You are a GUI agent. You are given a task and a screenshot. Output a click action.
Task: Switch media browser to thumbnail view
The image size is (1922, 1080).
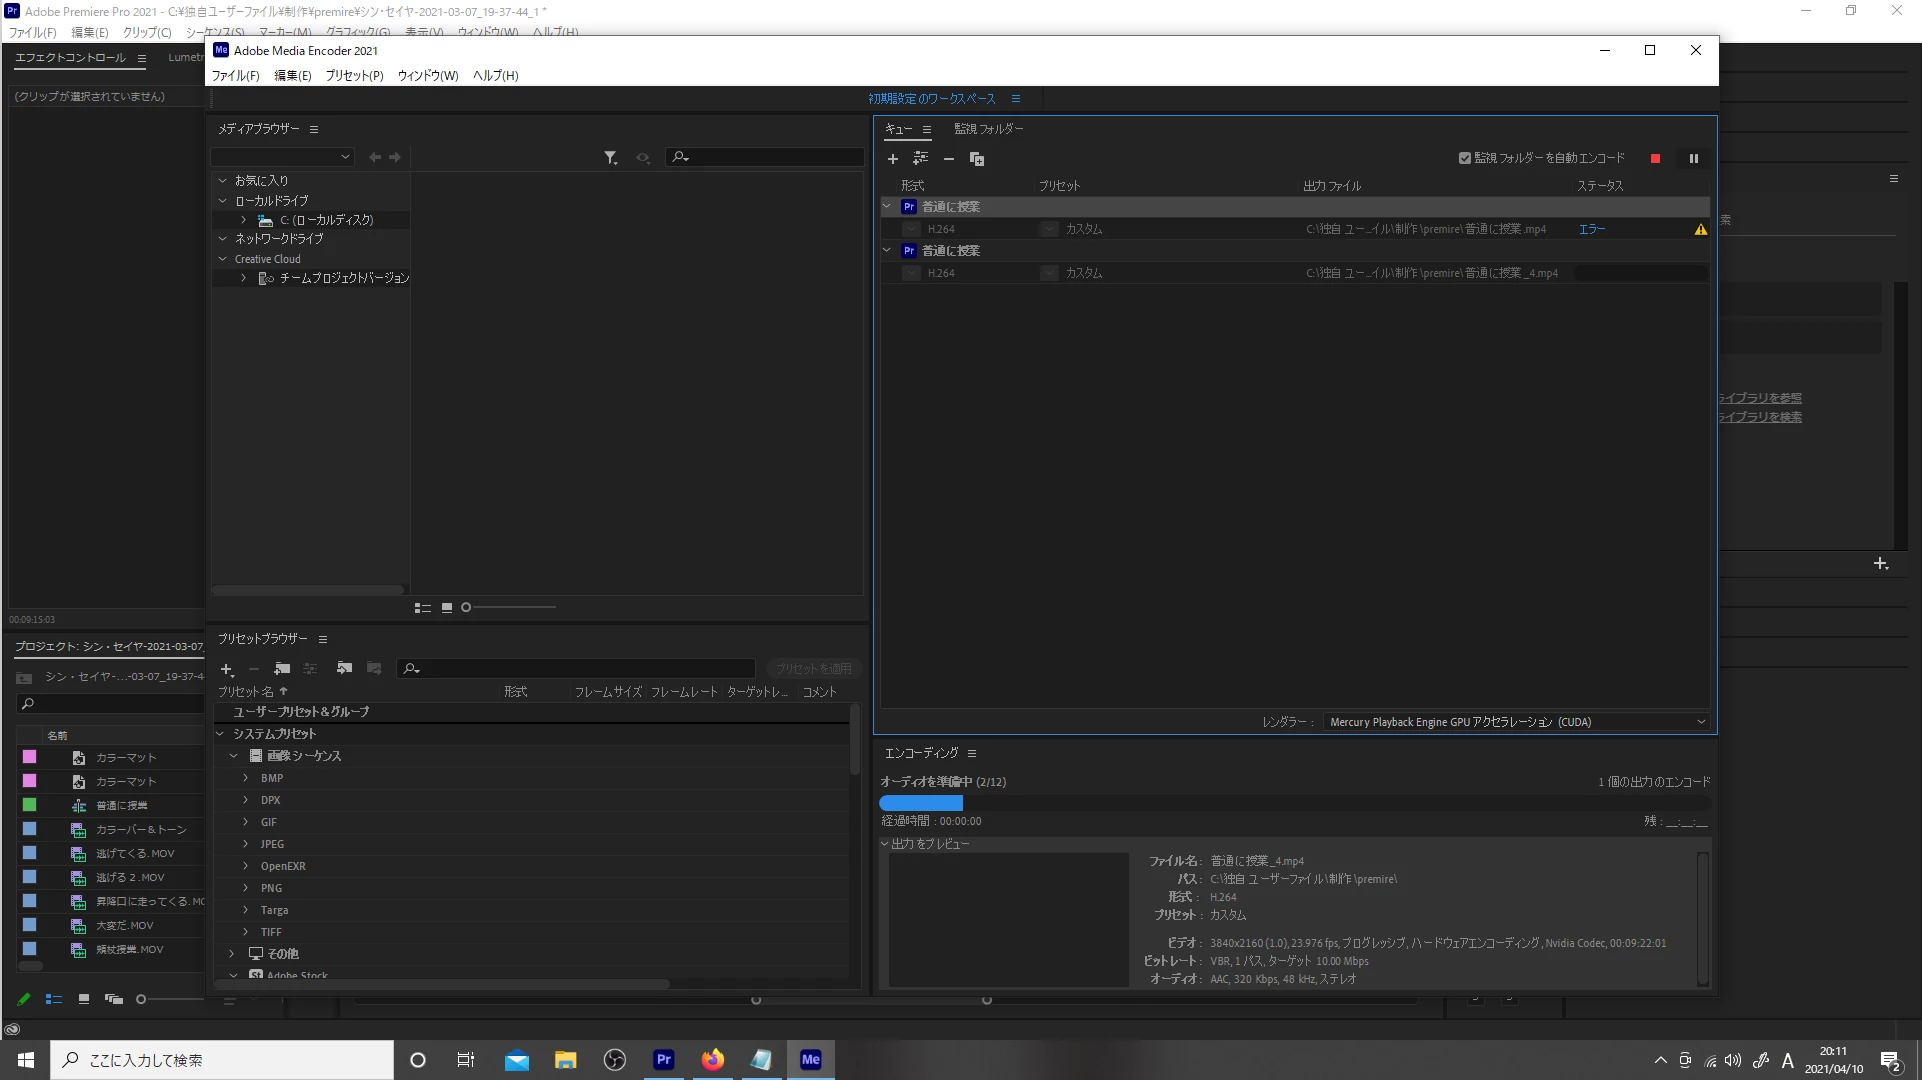click(x=447, y=607)
